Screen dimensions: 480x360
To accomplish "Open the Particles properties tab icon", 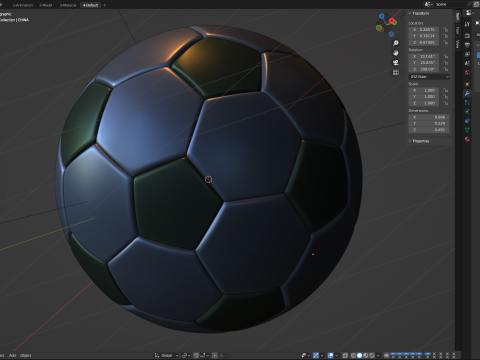I will (x=467, y=103).
